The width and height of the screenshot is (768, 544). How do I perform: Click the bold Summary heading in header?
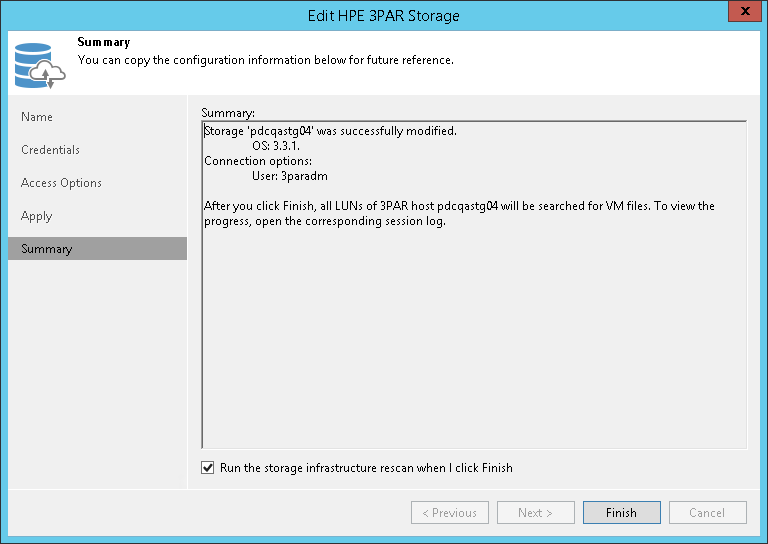click(x=104, y=42)
